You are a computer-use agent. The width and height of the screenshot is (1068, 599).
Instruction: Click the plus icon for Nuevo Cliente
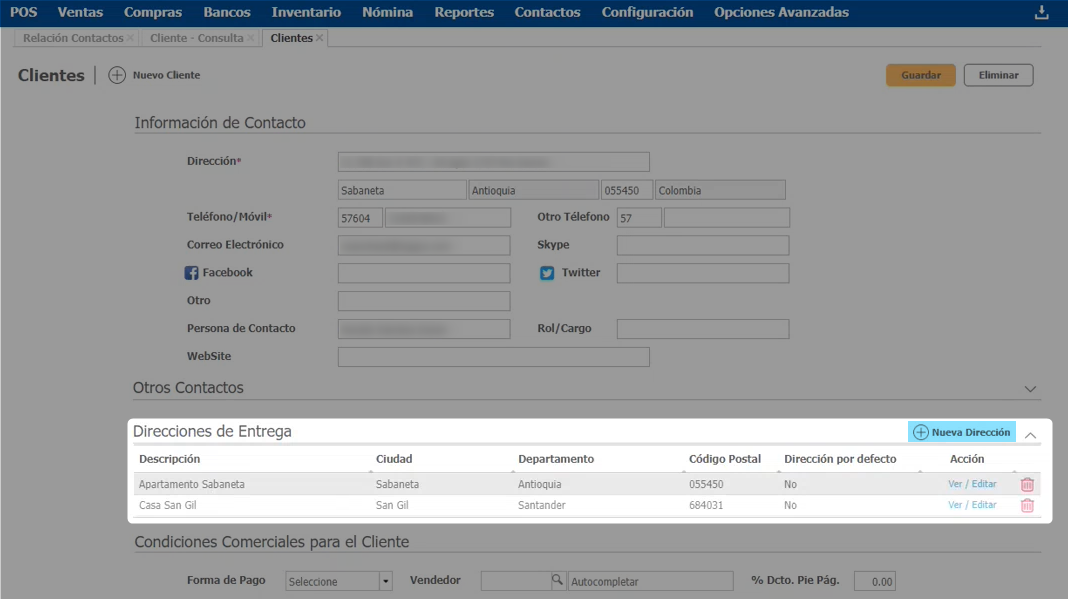pyautogui.click(x=117, y=75)
